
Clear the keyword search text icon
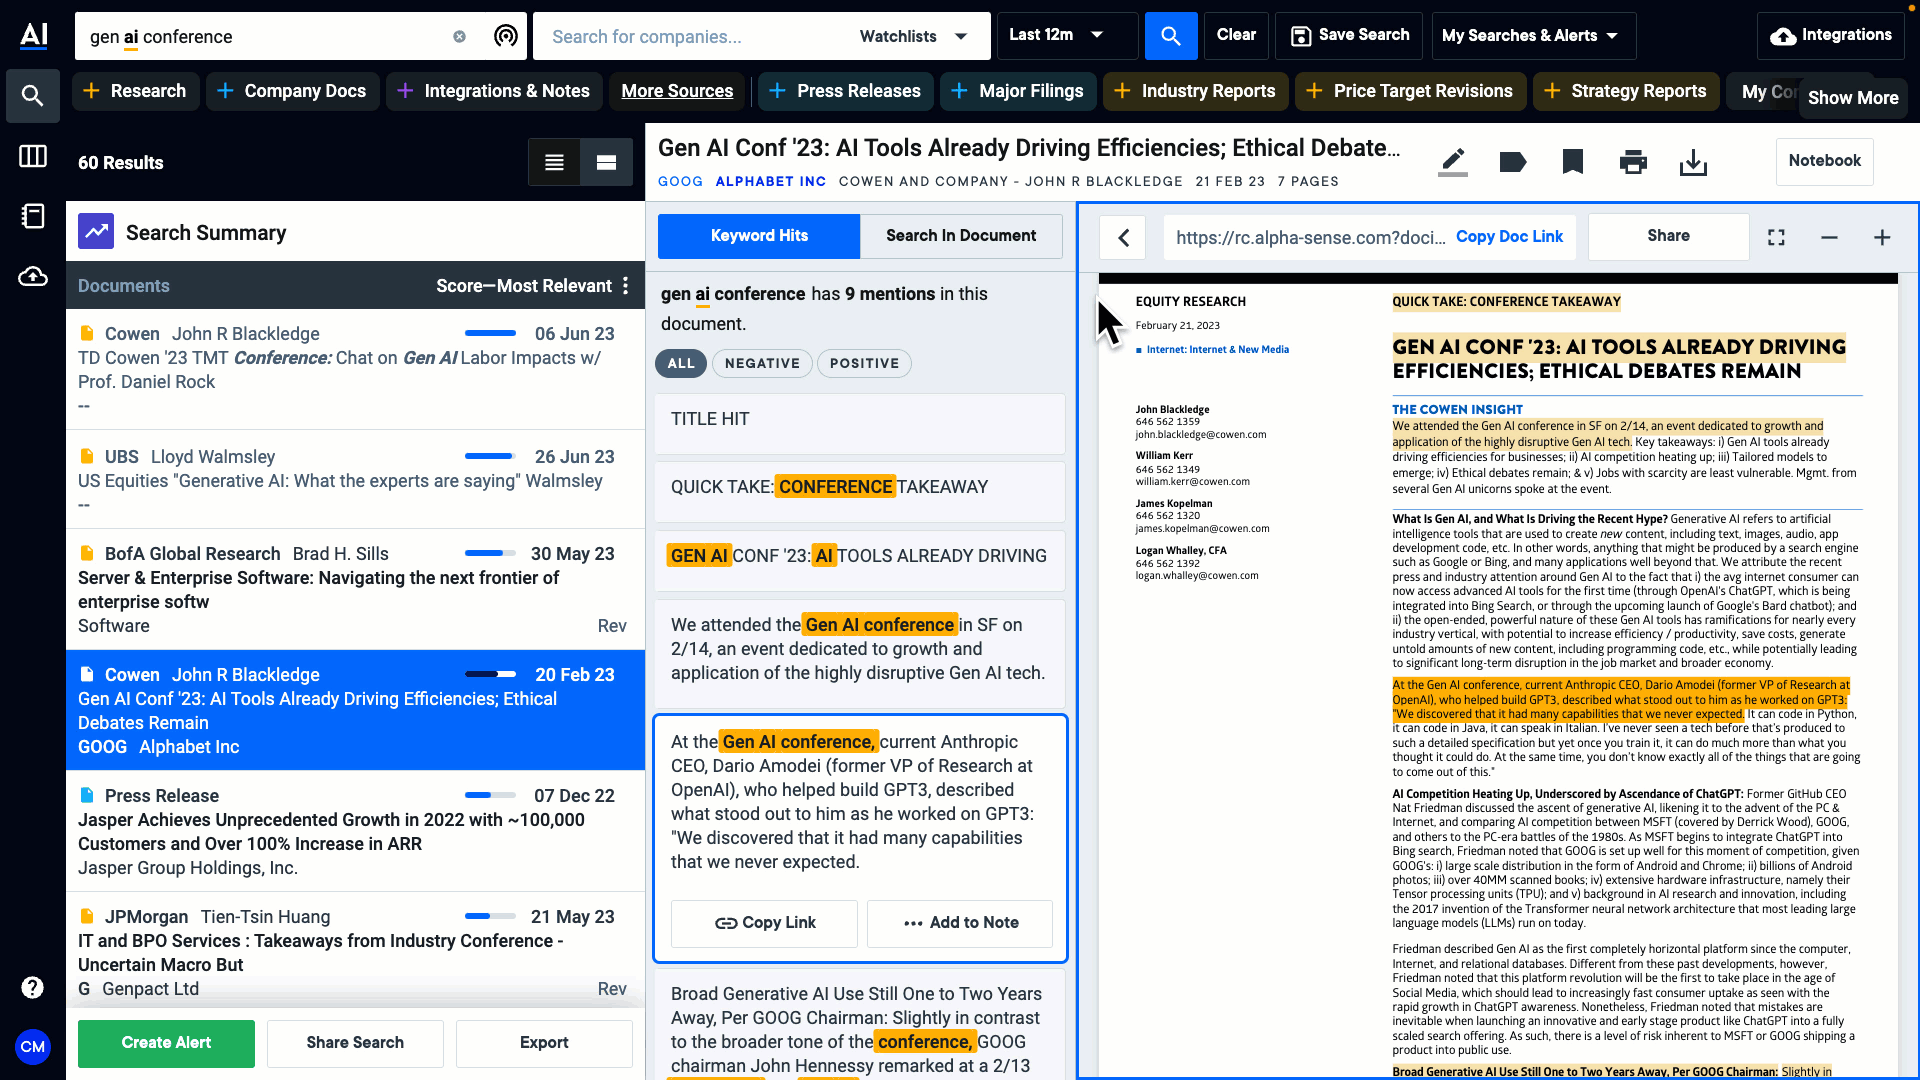459,36
